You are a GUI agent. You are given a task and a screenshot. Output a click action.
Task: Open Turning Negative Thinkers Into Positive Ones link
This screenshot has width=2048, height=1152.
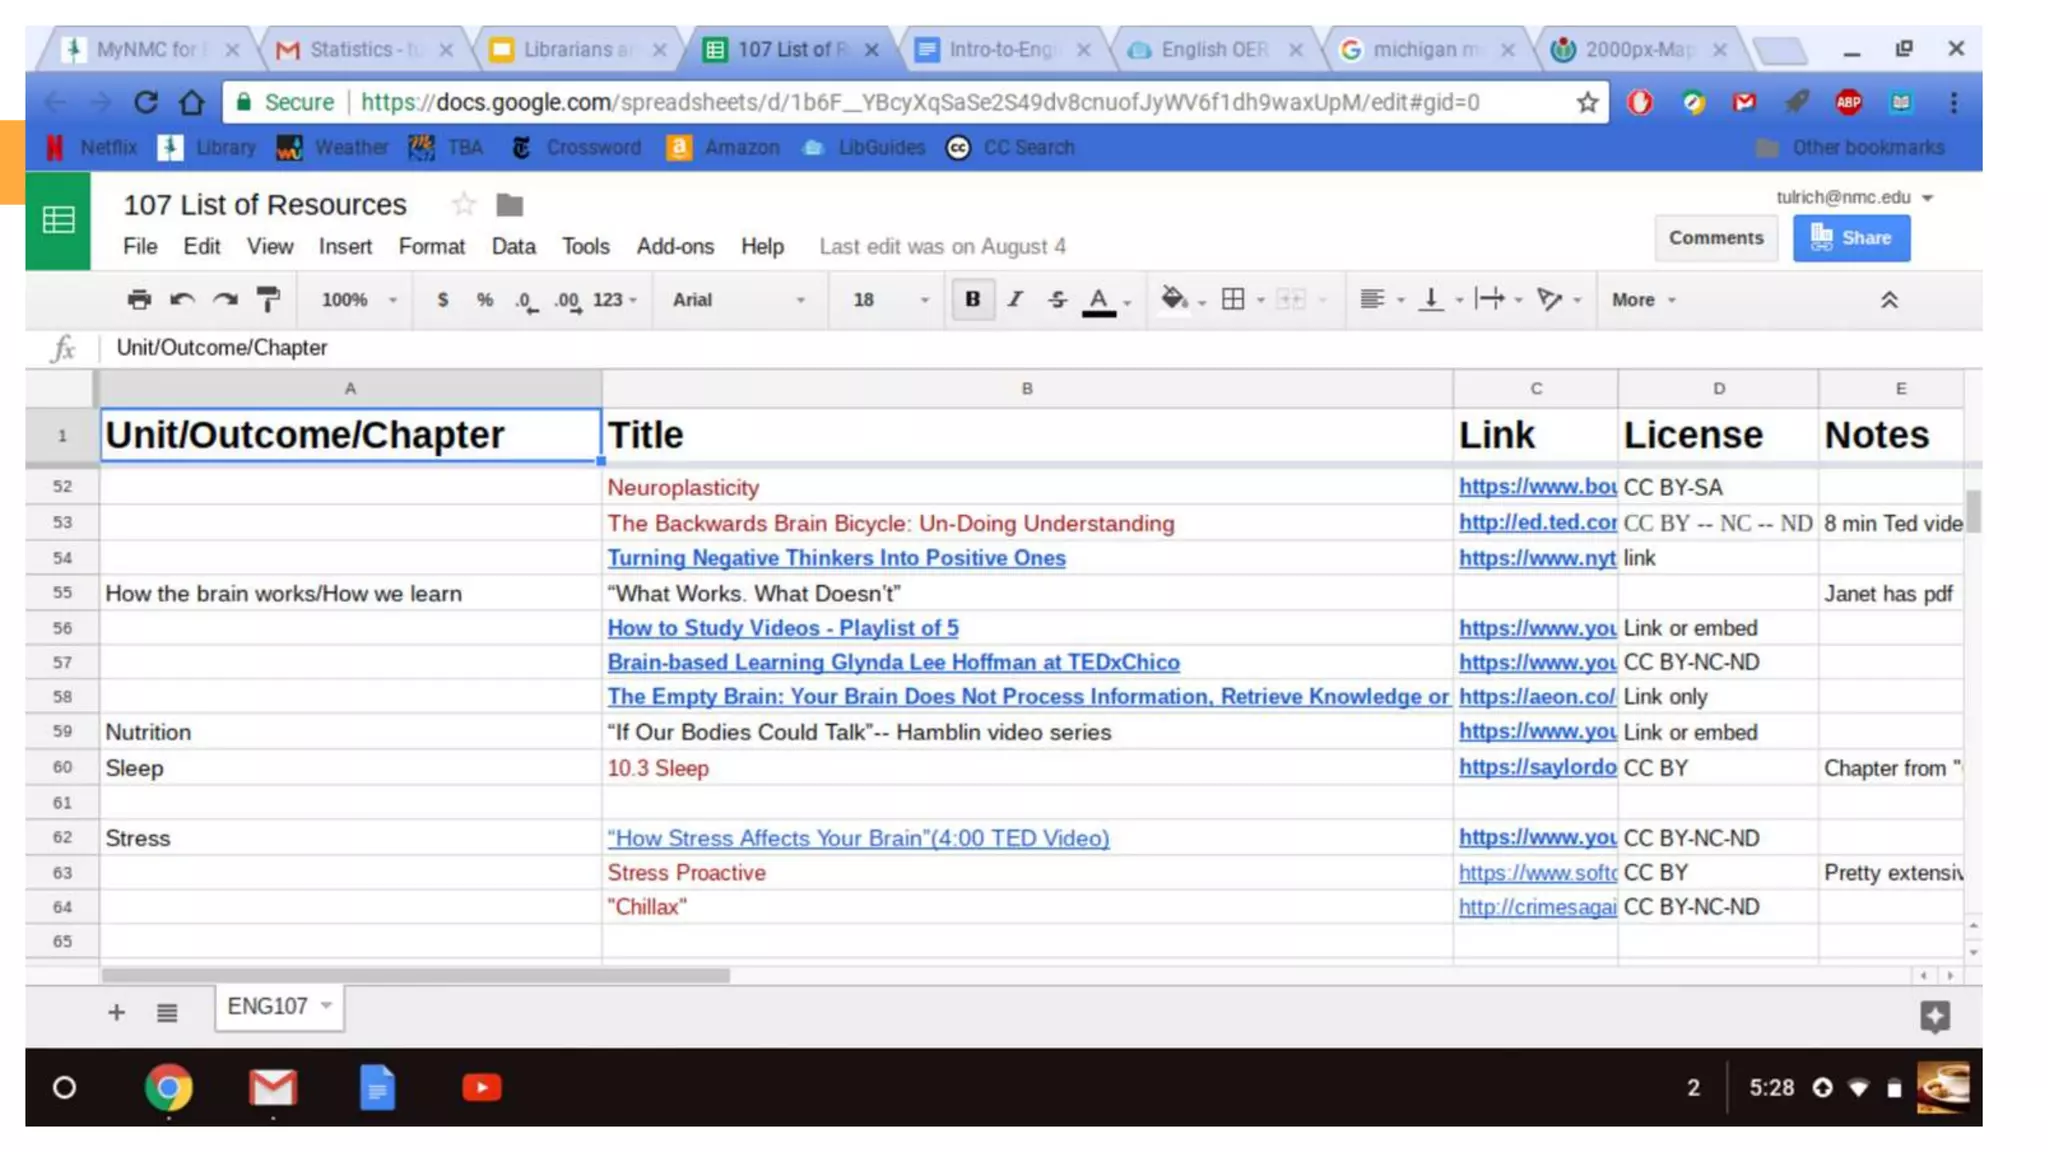click(836, 558)
